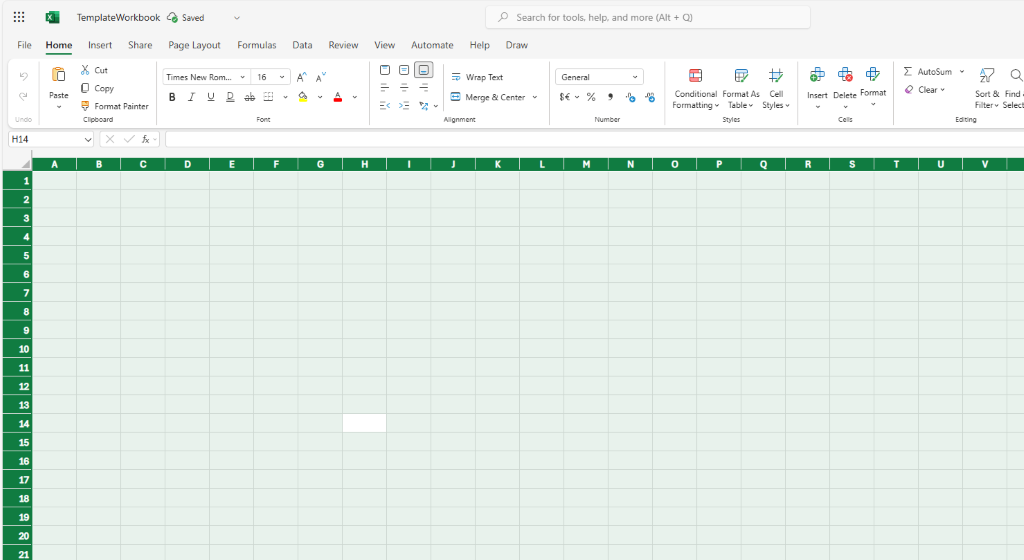The width and height of the screenshot is (1024, 560).
Task: Apply yellow fill color
Action: [x=303, y=97]
